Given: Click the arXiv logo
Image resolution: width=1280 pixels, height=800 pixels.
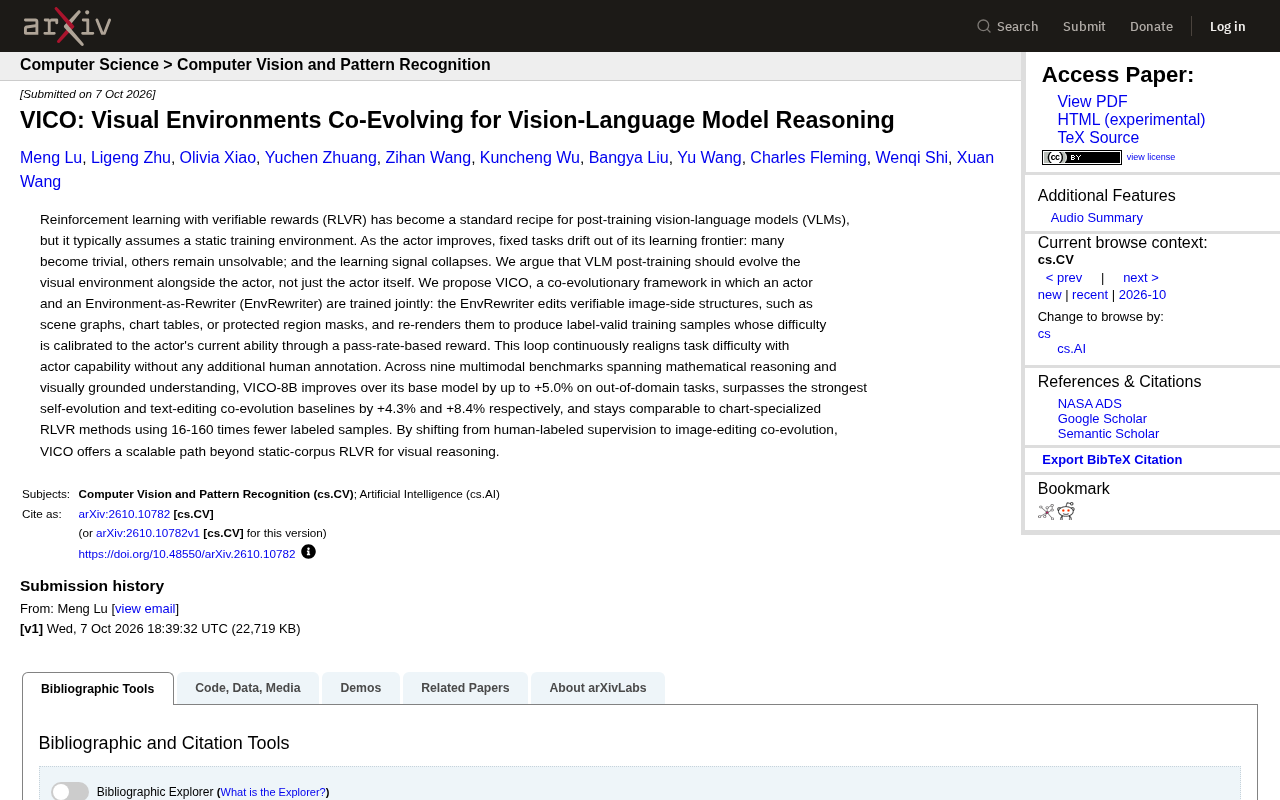Looking at the screenshot, I should tap(67, 26).
